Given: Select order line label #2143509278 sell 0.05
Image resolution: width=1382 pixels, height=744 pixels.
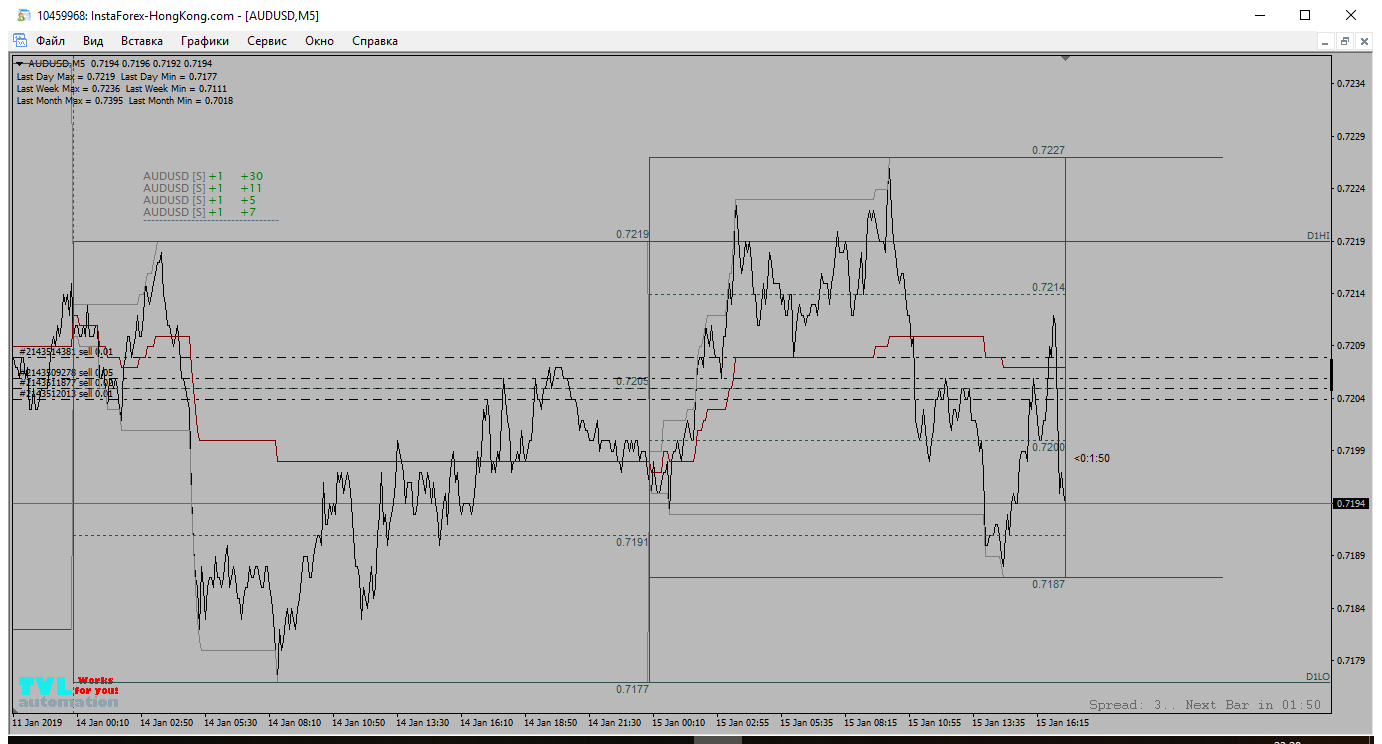Looking at the screenshot, I should [x=66, y=372].
